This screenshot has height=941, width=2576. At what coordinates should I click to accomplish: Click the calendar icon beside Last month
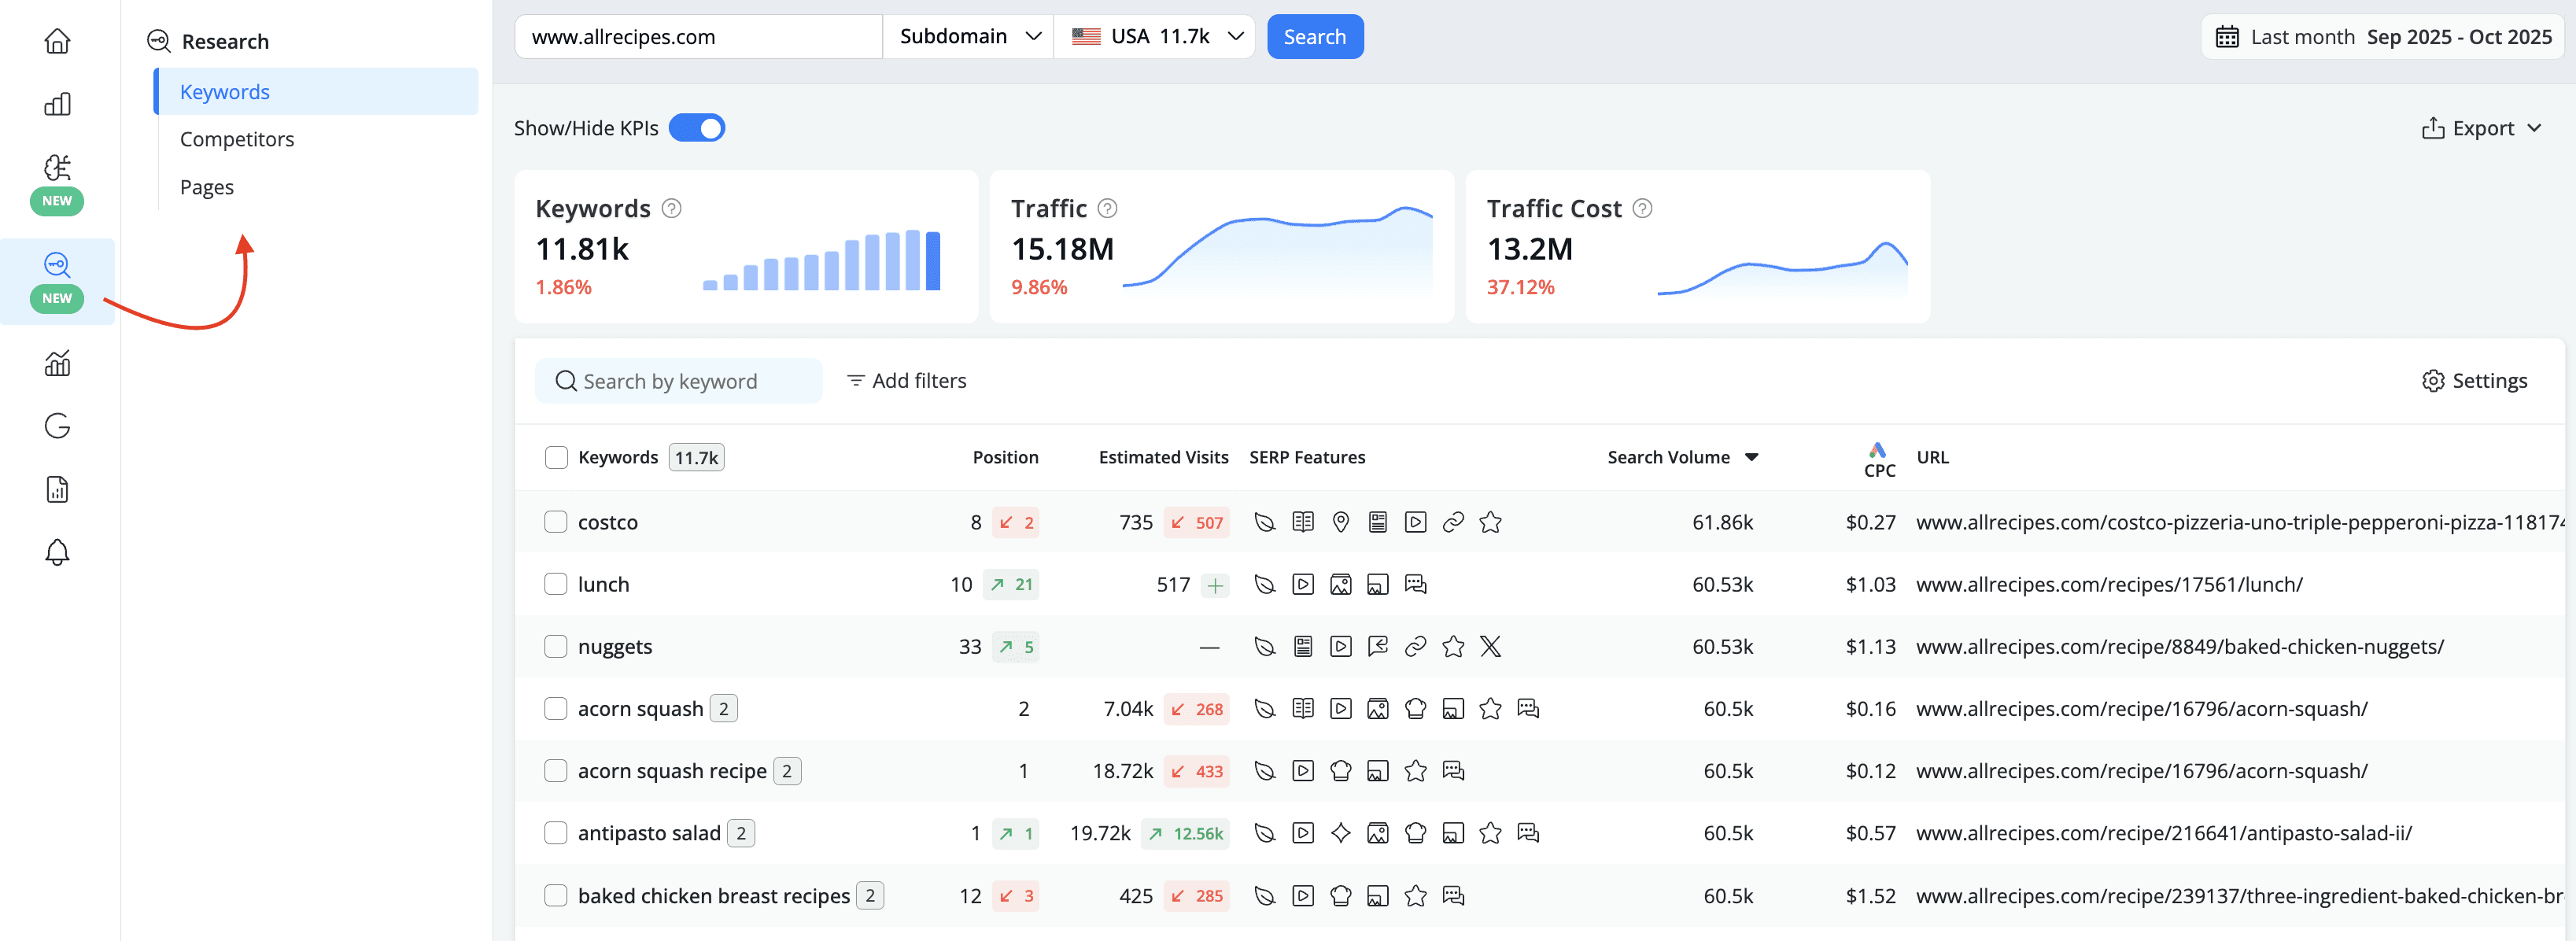coord(2227,37)
